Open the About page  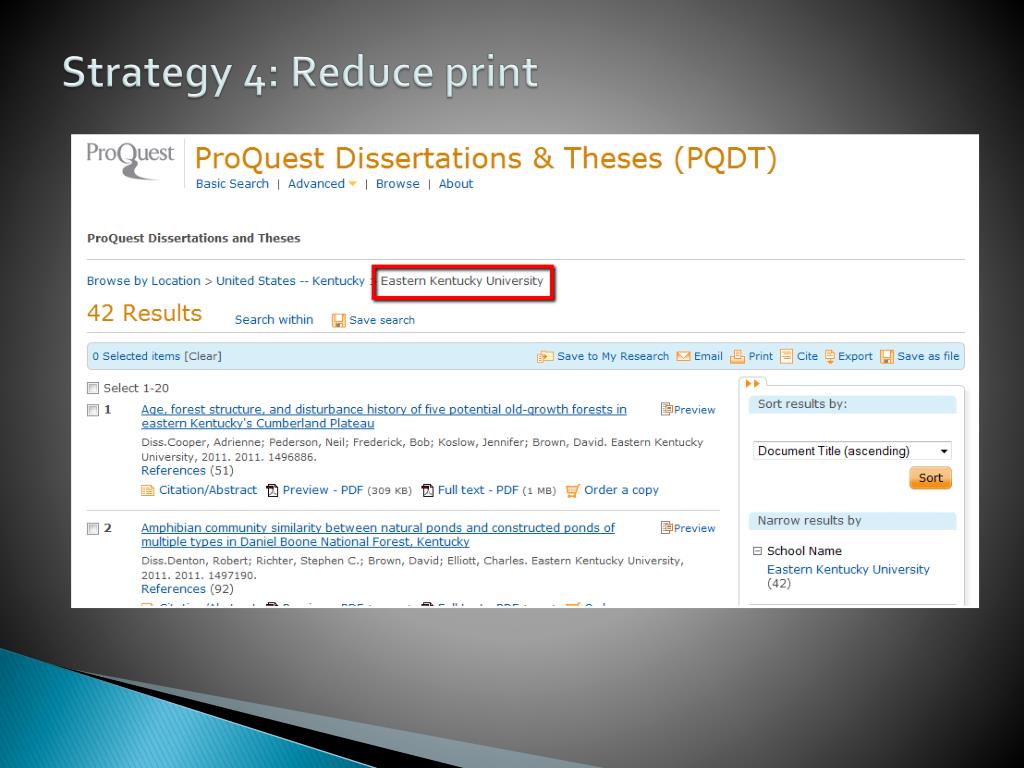(x=456, y=184)
